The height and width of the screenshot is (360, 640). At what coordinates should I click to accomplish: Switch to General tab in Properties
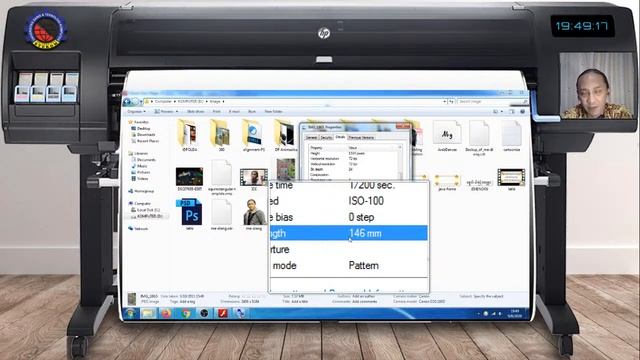(x=311, y=138)
